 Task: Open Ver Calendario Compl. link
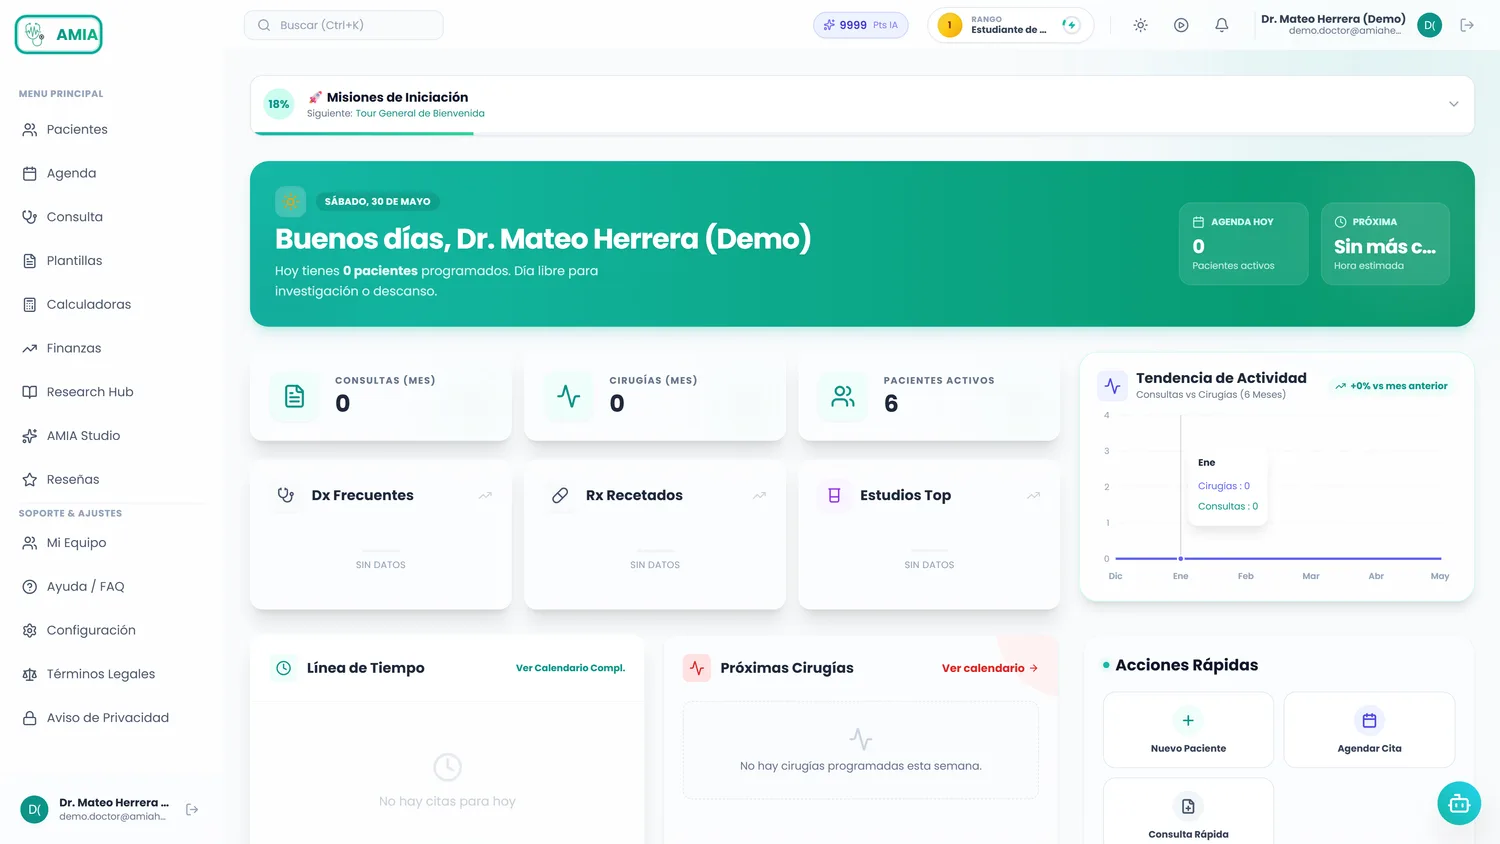click(x=570, y=668)
